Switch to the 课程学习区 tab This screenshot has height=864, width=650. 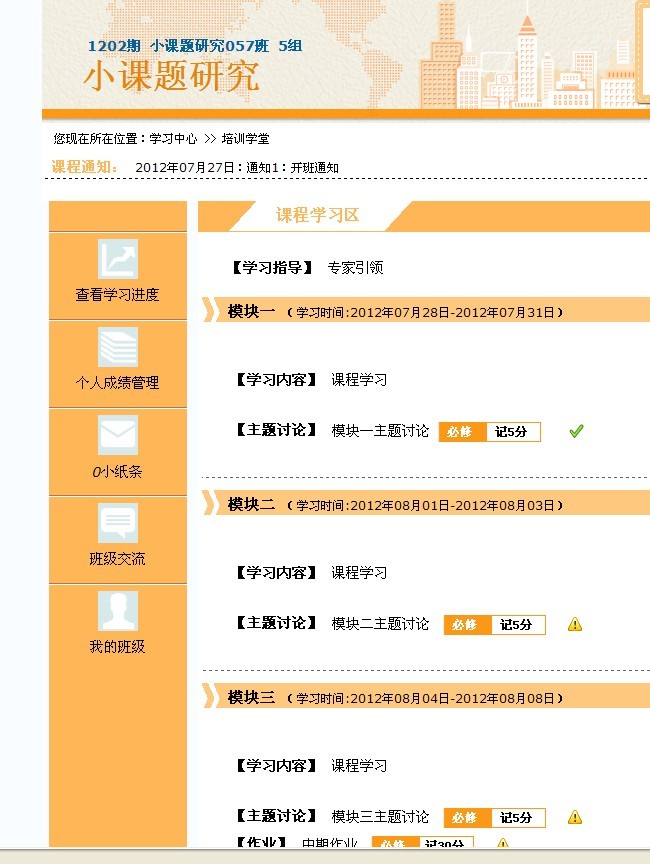(x=317, y=215)
